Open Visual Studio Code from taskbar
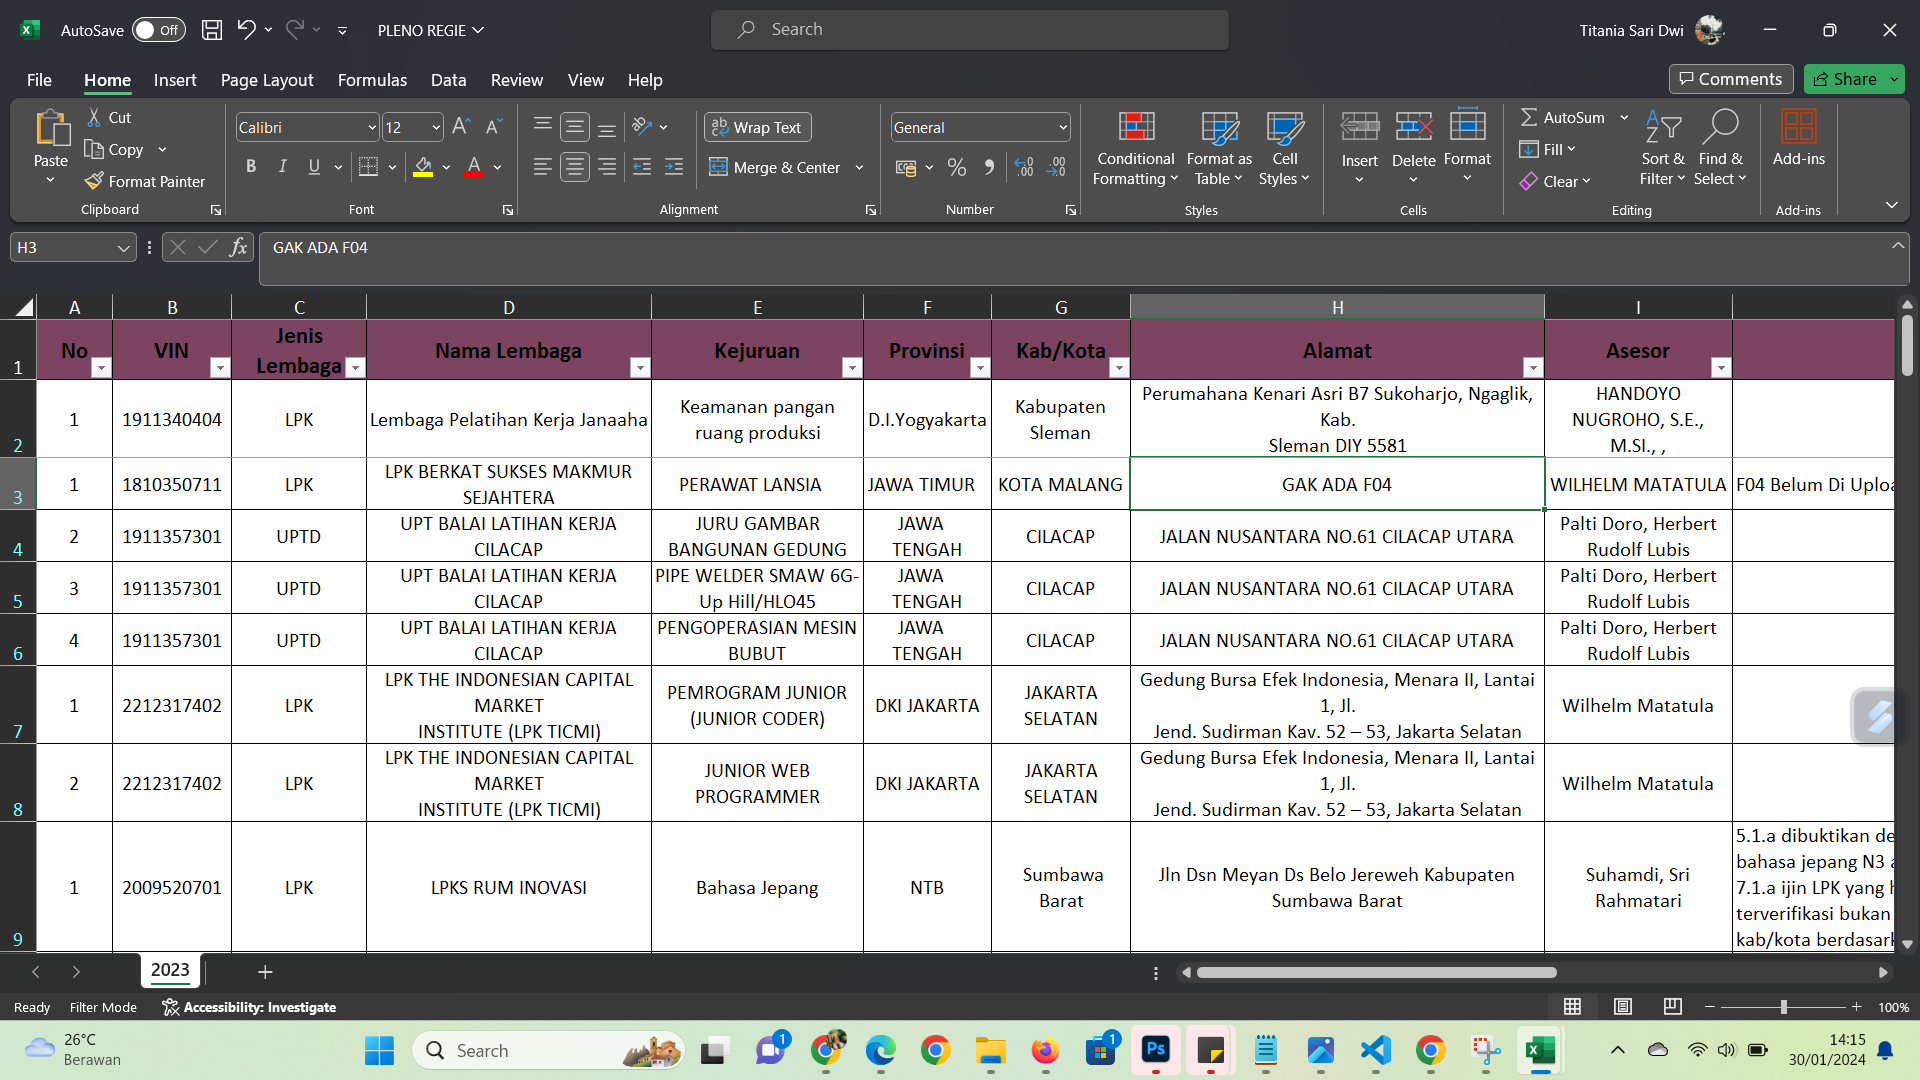This screenshot has height=1080, width=1920. click(1375, 1050)
